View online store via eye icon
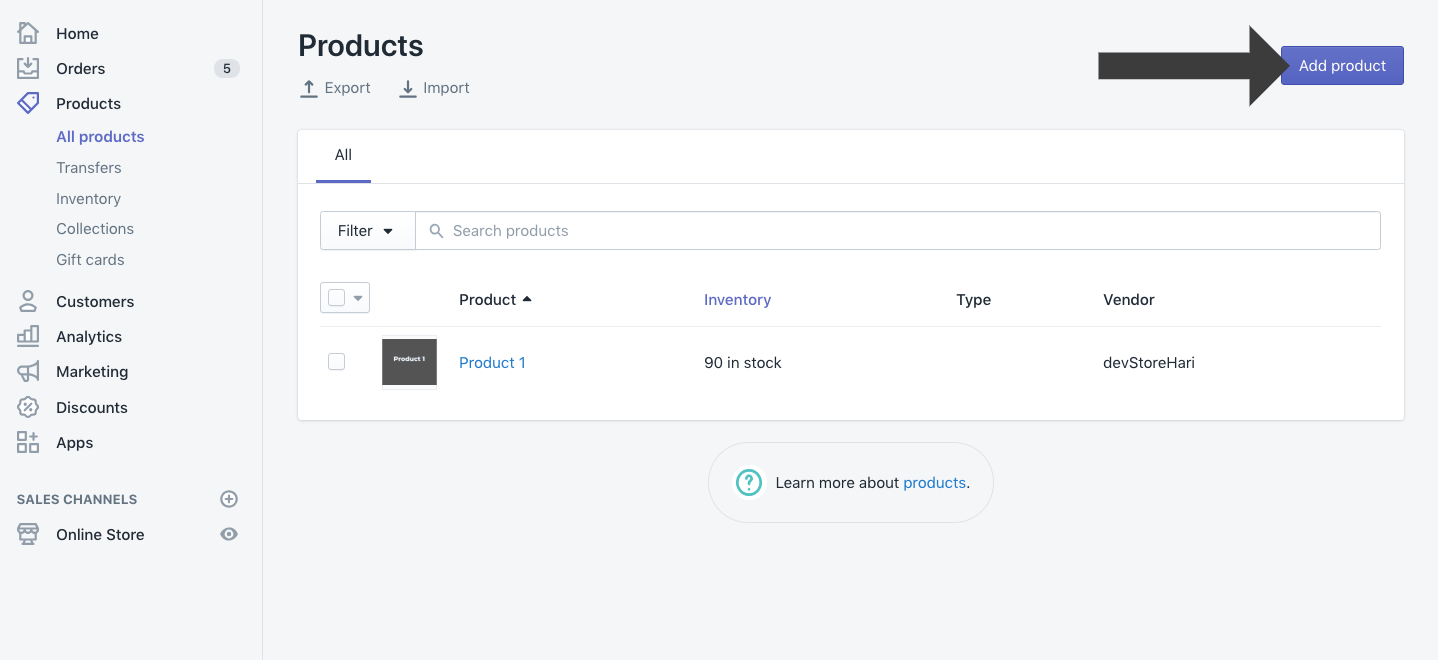This screenshot has height=660, width=1438. point(229,534)
